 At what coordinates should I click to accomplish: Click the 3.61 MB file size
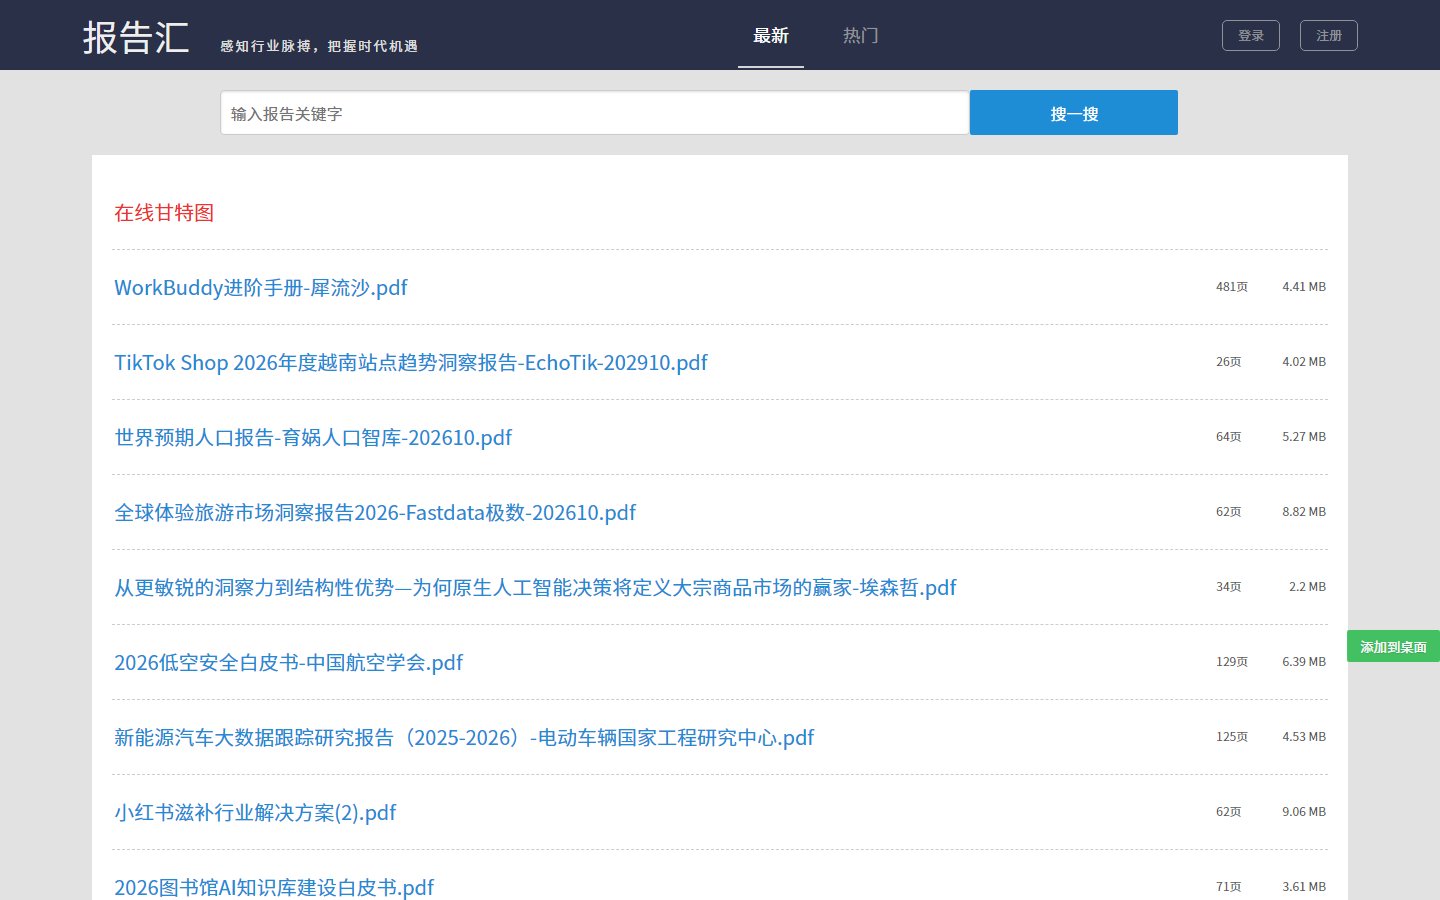(1304, 887)
